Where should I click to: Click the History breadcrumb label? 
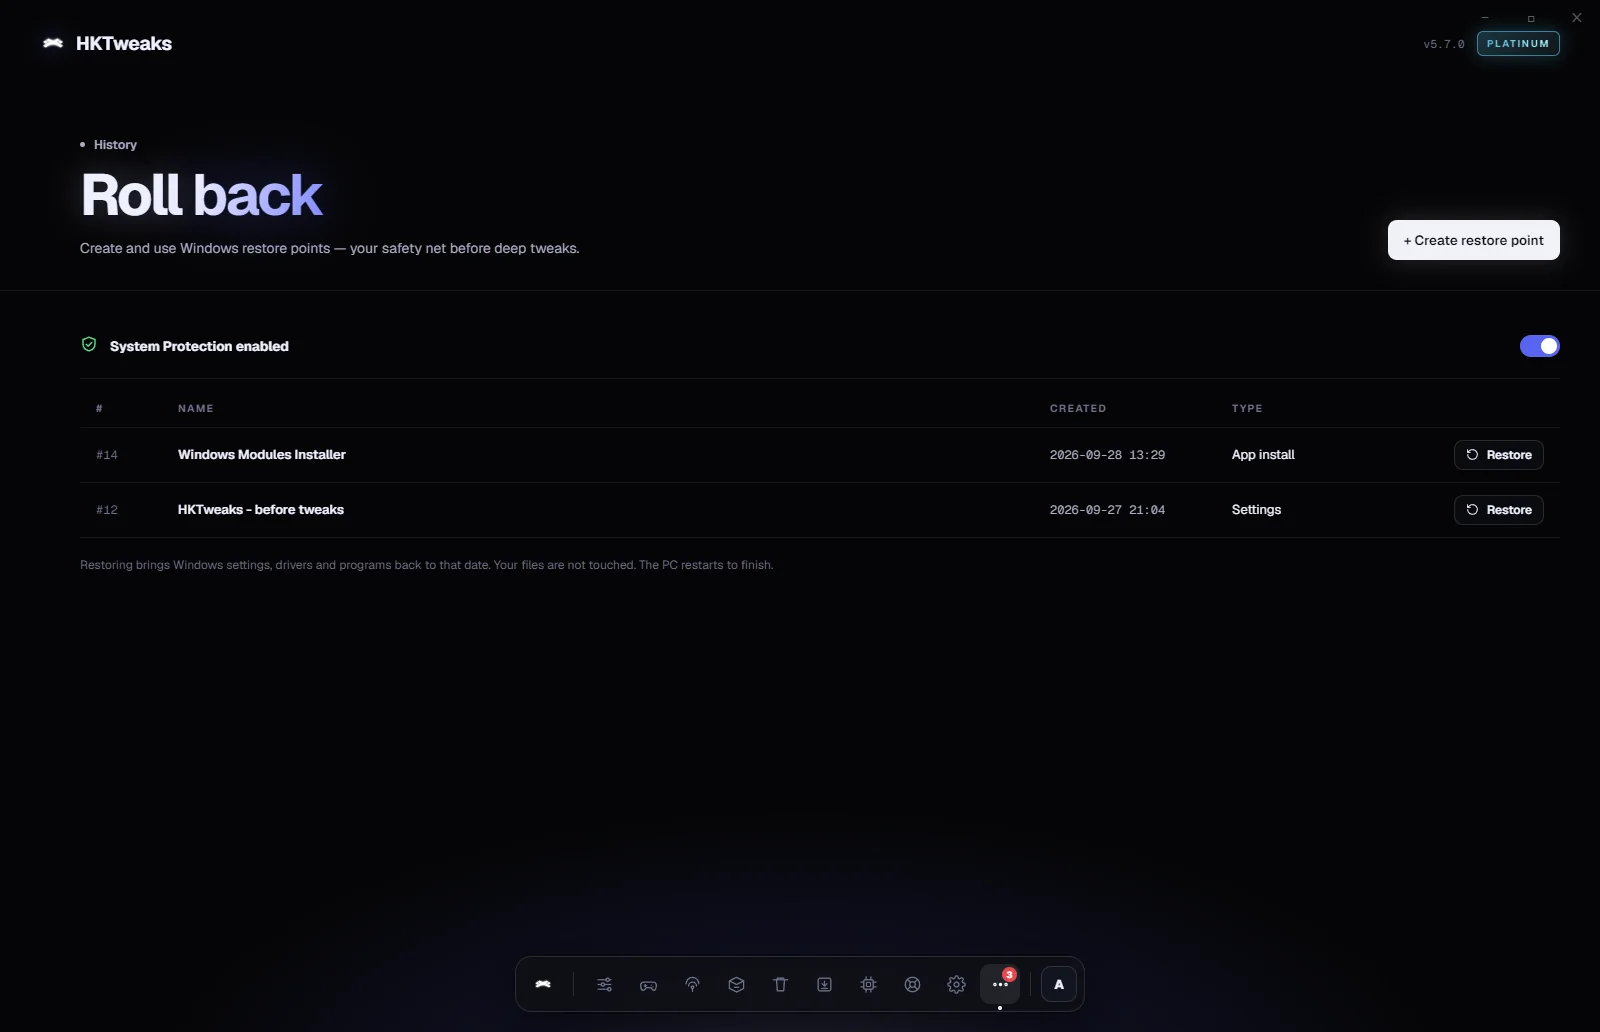point(115,145)
